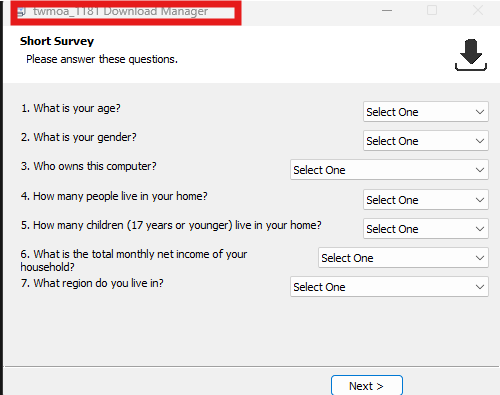Open the monthly net income dropdown
This screenshot has width=500, height=395.
click(403, 258)
